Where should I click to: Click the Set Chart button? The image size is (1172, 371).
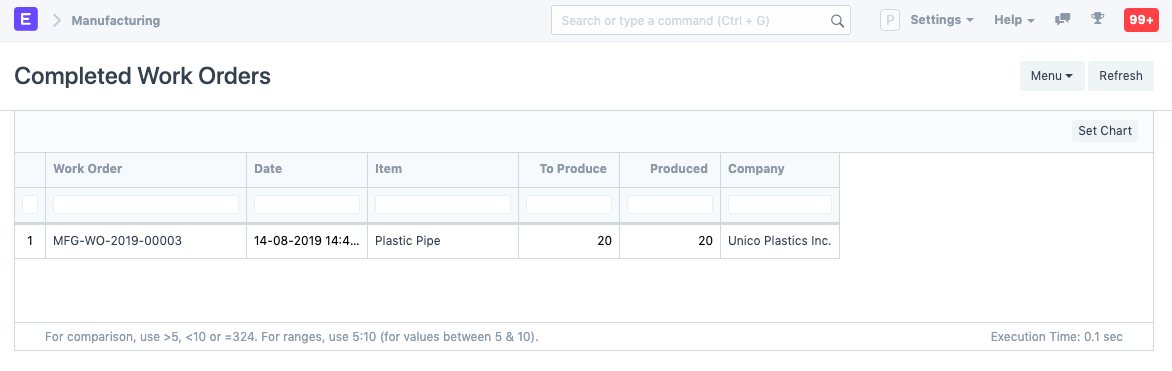1105,131
